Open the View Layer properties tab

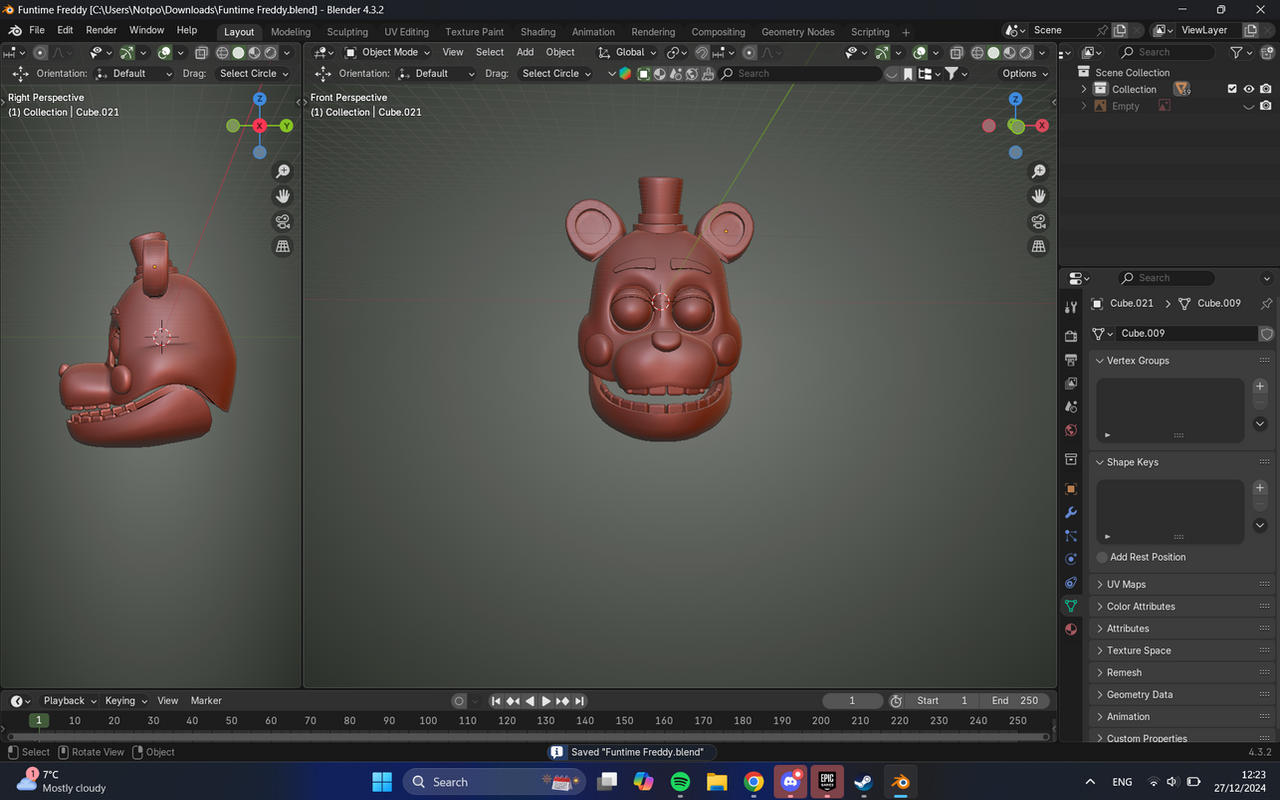pos(1071,383)
